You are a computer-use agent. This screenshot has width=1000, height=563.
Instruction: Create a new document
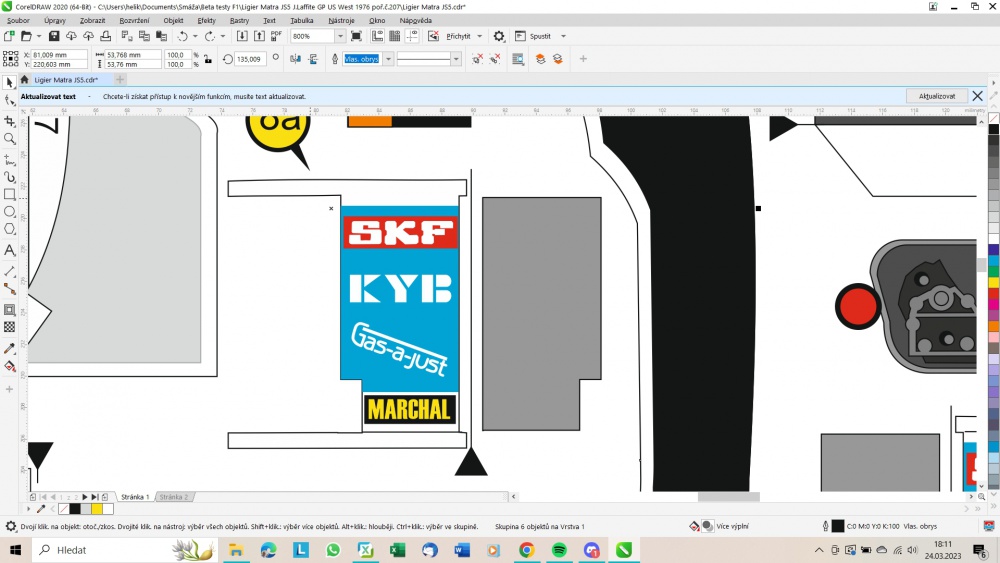tap(9, 36)
